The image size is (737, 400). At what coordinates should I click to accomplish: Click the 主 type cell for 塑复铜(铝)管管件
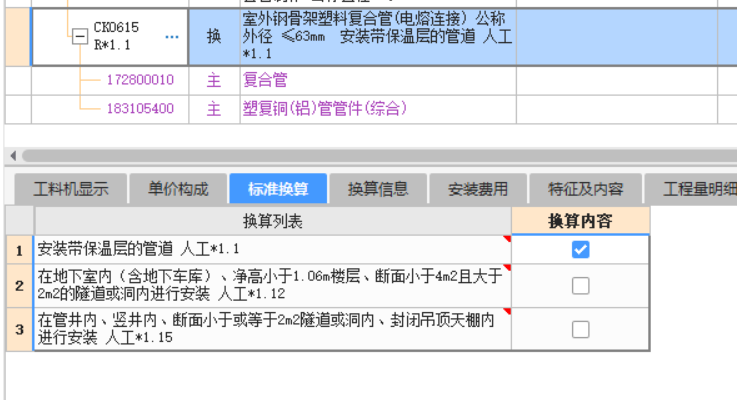click(x=214, y=109)
